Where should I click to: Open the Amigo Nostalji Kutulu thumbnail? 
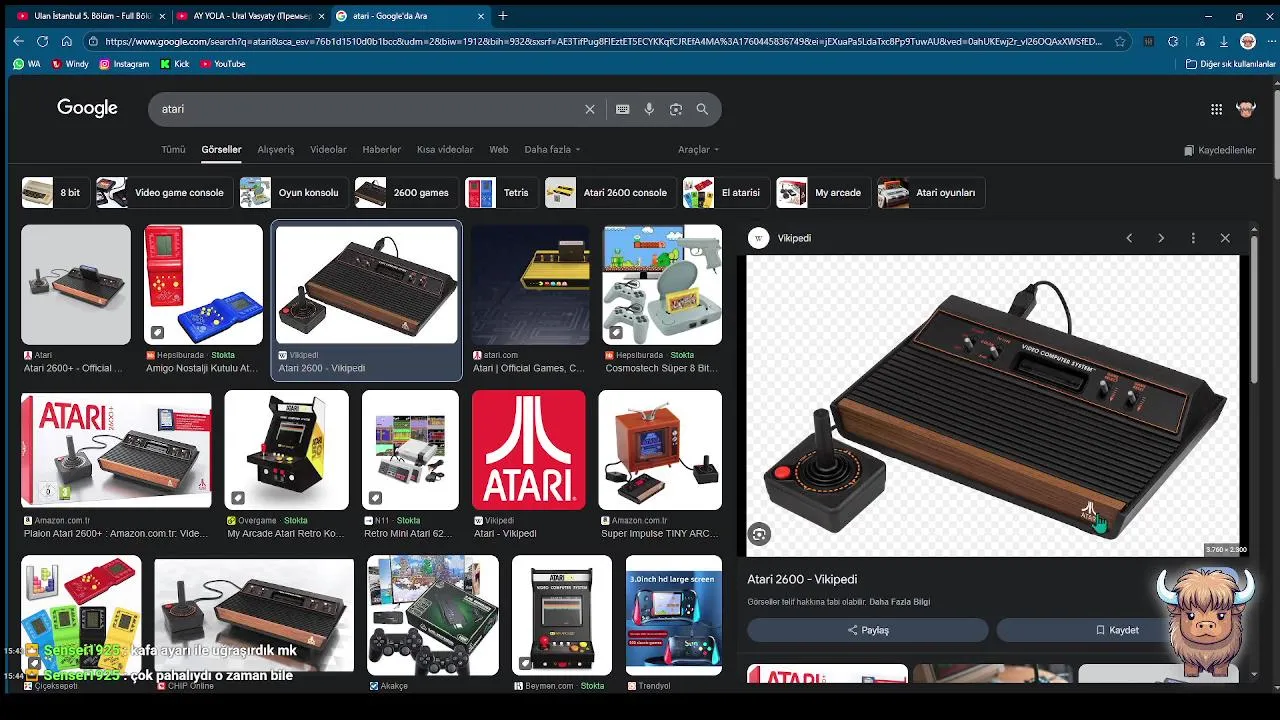click(x=203, y=285)
